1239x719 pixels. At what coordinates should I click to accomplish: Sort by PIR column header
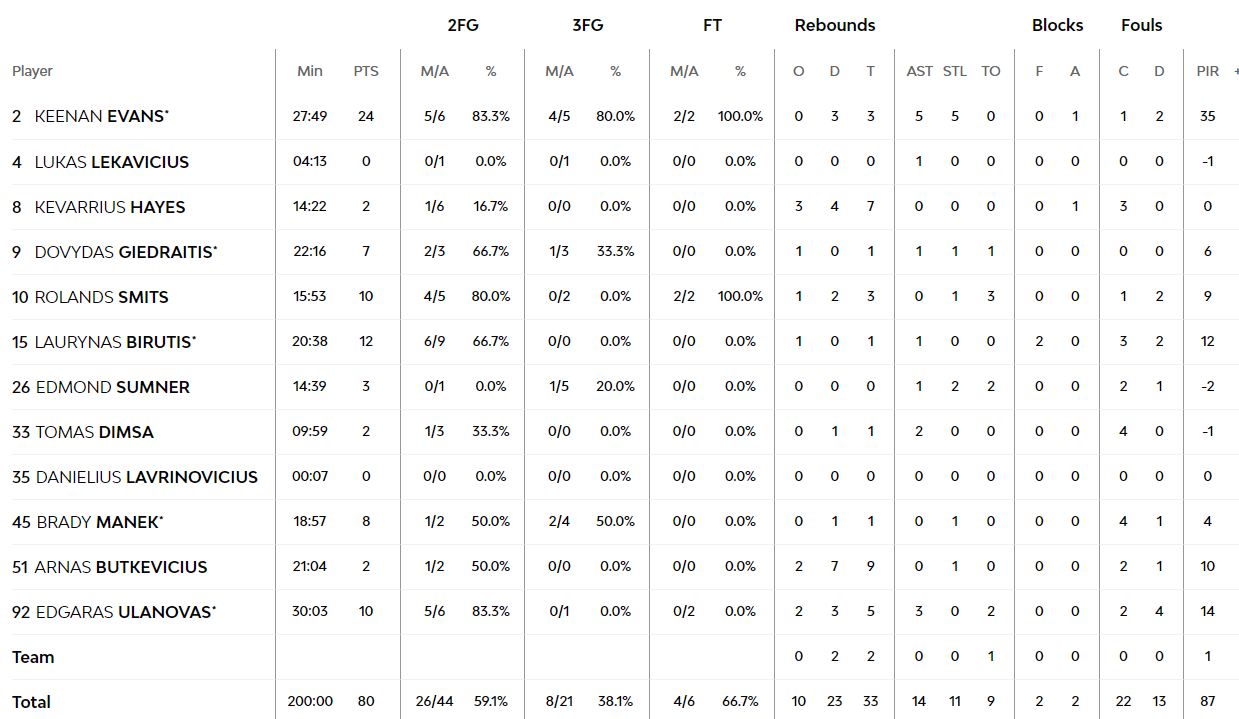point(1208,71)
